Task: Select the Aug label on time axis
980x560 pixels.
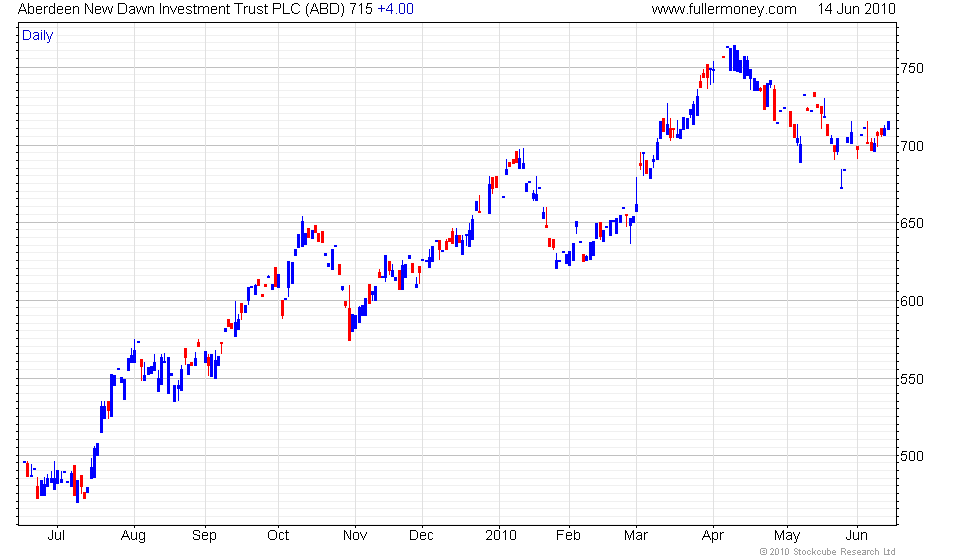Action: 133,535
